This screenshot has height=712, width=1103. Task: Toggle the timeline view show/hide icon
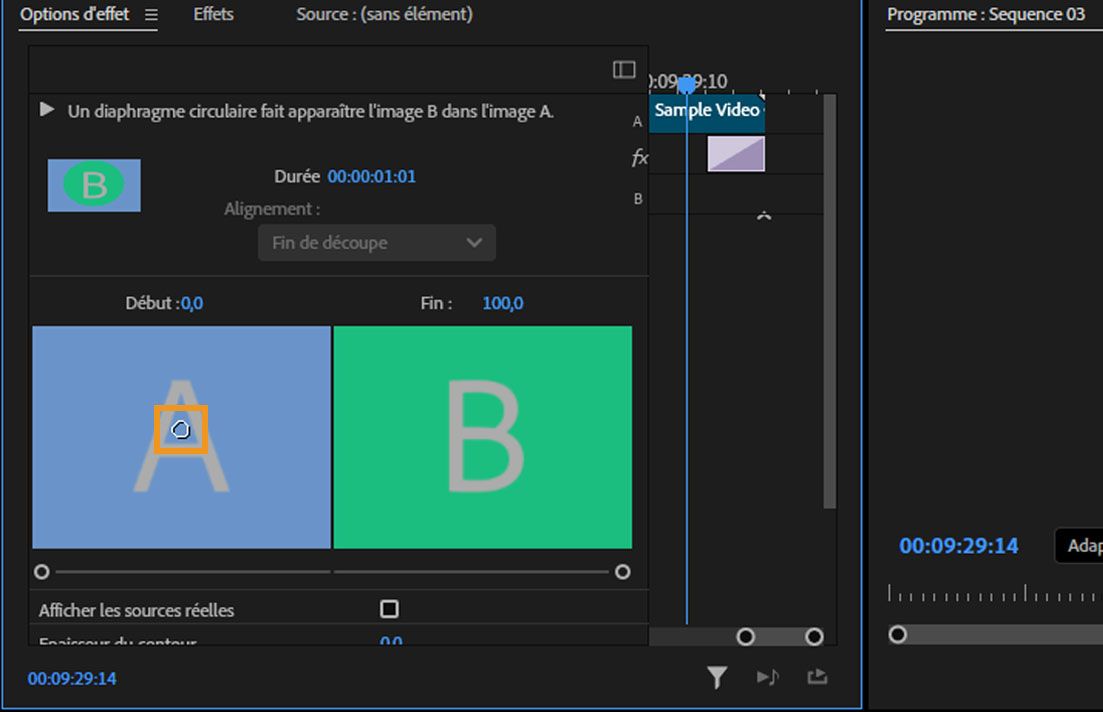[624, 69]
